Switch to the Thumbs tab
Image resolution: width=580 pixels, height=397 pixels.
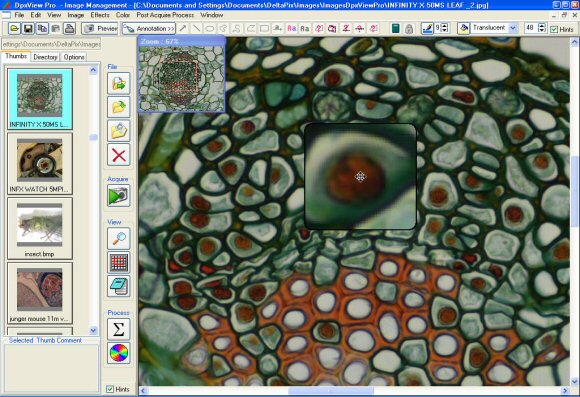16,56
